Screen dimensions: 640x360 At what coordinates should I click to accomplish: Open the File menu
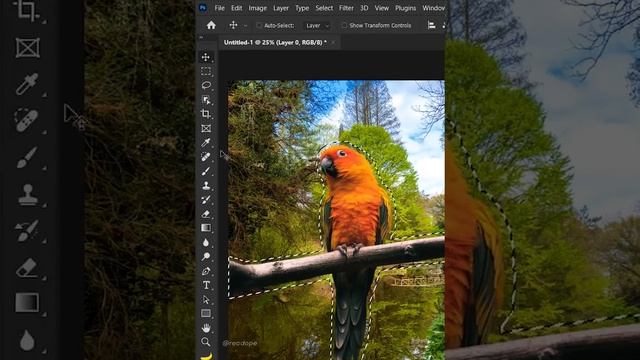220,8
